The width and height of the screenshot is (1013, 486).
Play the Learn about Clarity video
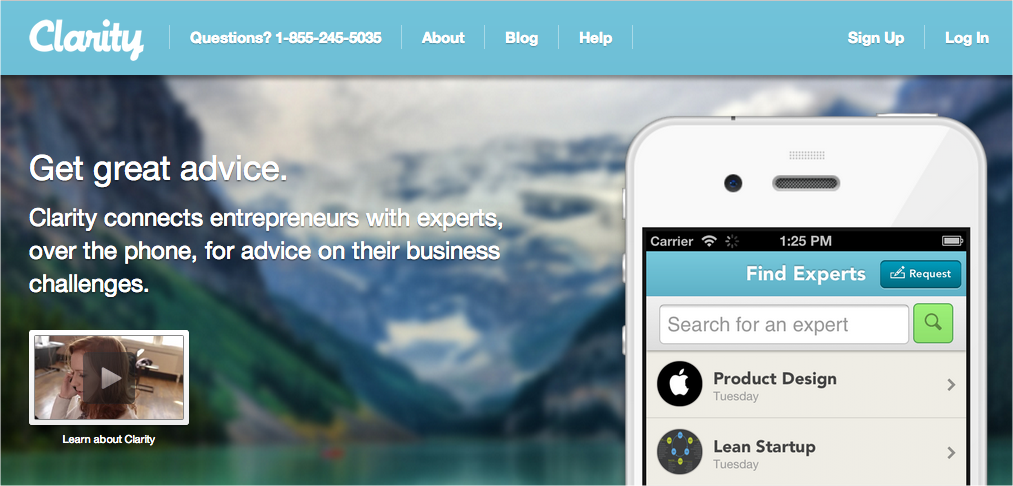point(109,377)
